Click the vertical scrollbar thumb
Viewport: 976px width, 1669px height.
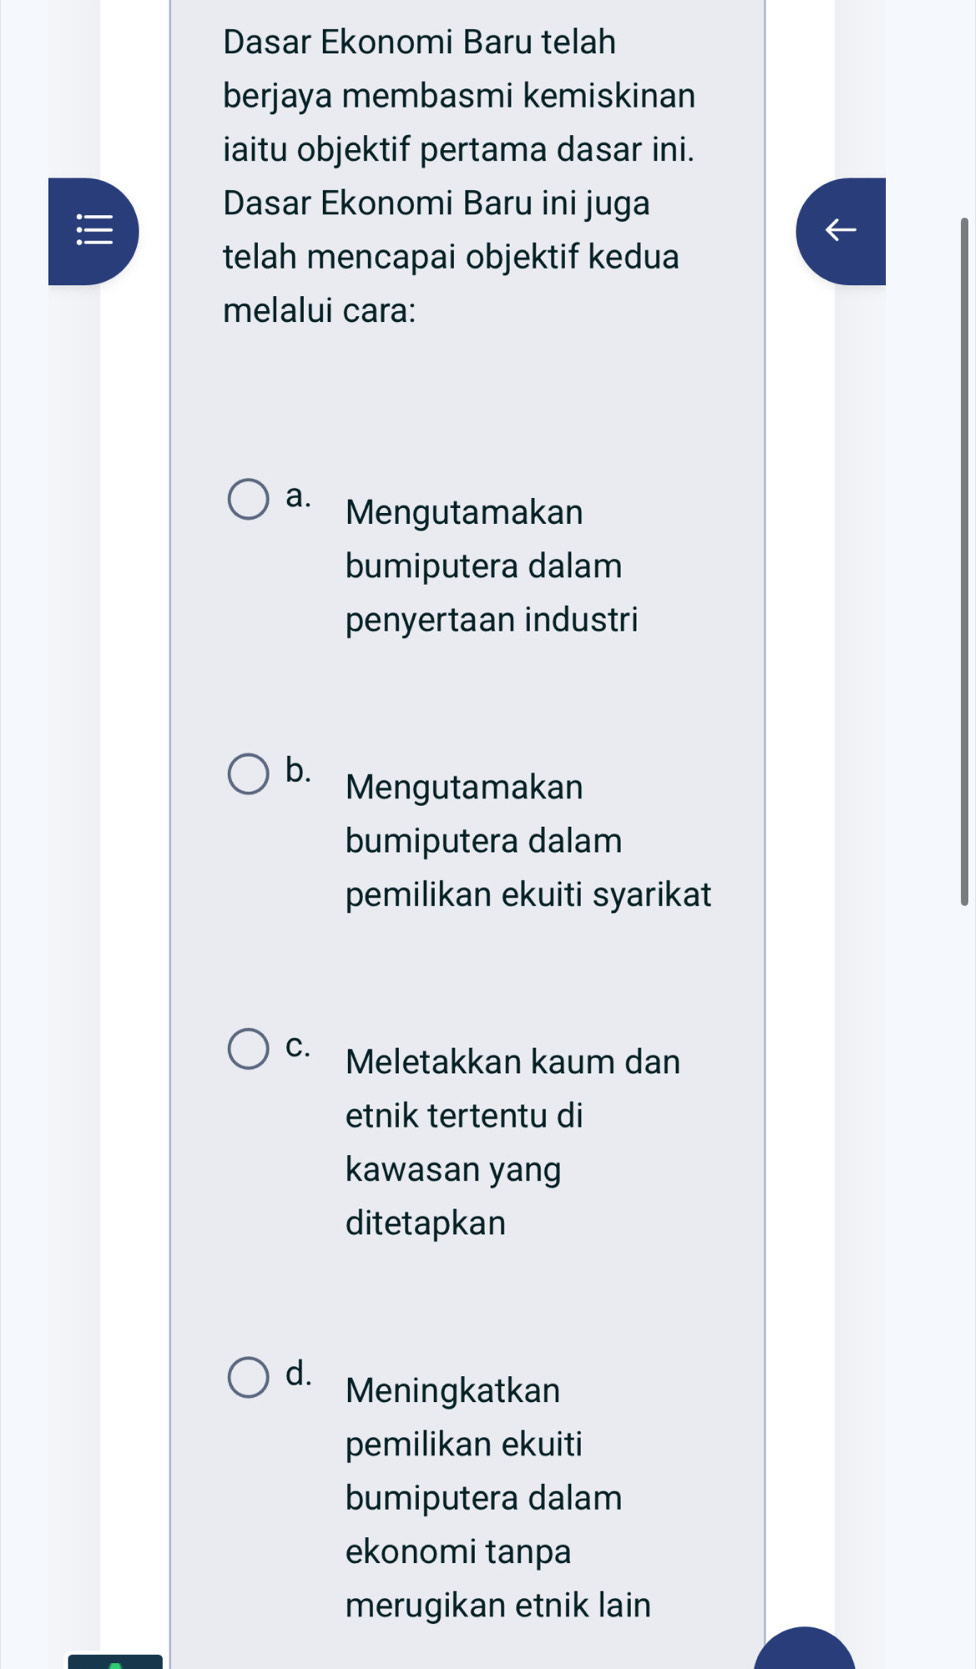tap(964, 560)
